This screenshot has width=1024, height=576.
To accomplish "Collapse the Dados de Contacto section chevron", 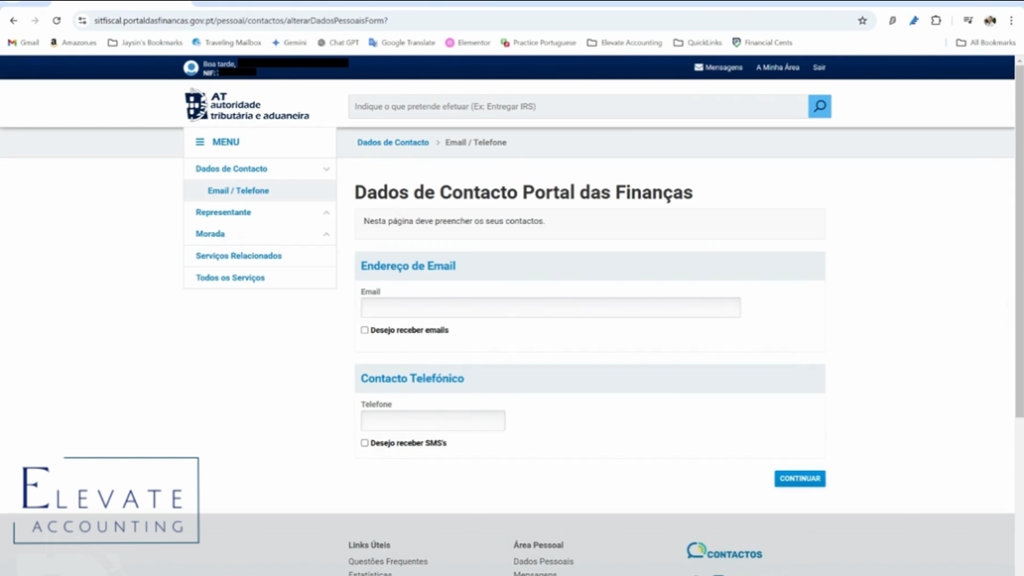I will click(x=328, y=169).
